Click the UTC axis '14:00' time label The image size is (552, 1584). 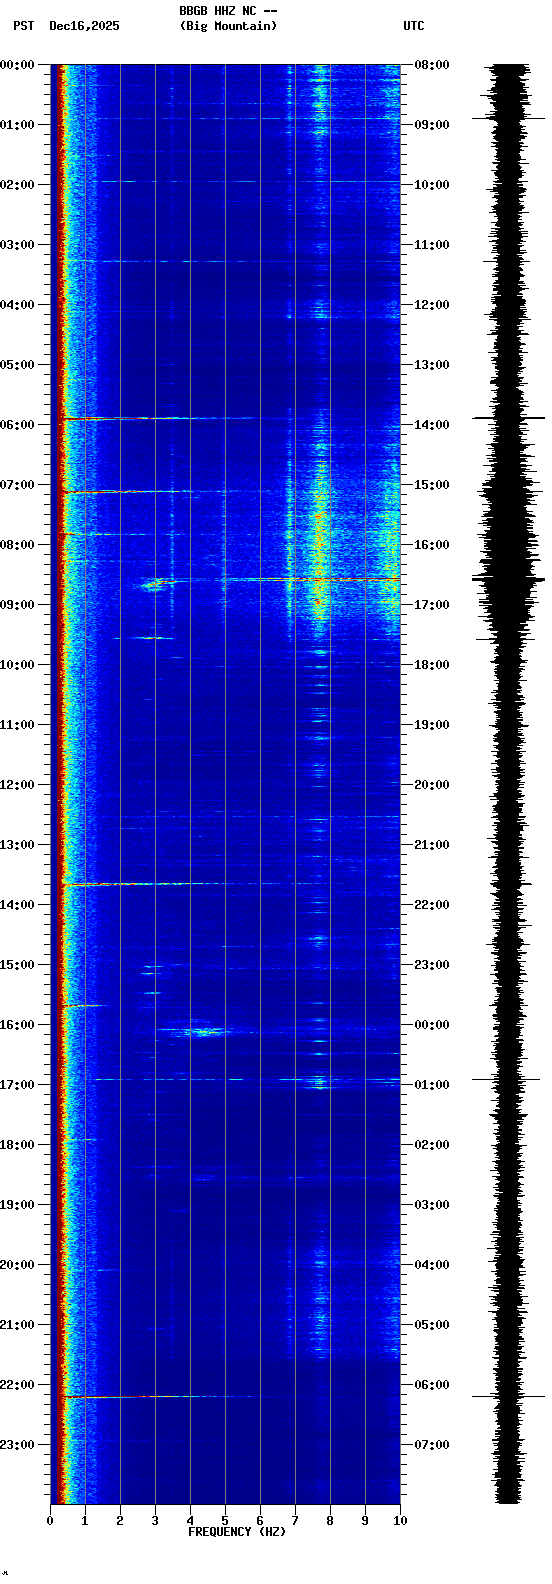click(x=432, y=425)
